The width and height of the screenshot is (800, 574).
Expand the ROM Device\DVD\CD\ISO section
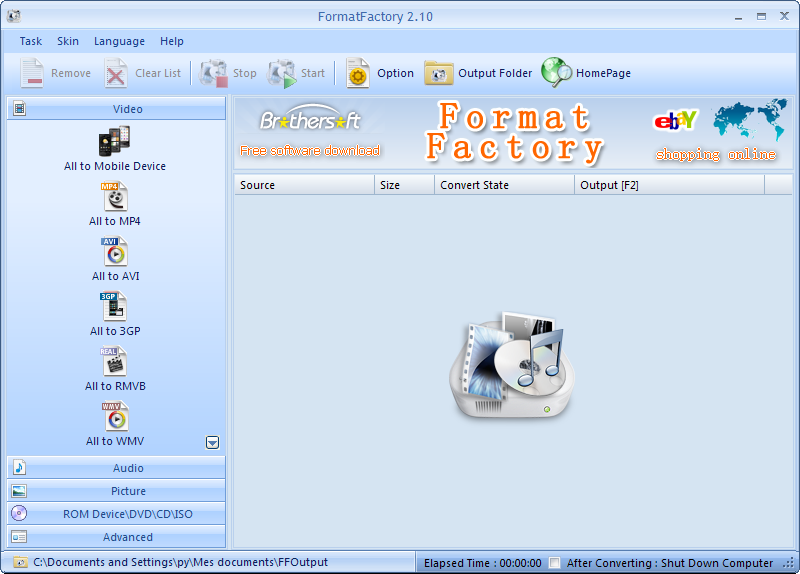coord(116,514)
